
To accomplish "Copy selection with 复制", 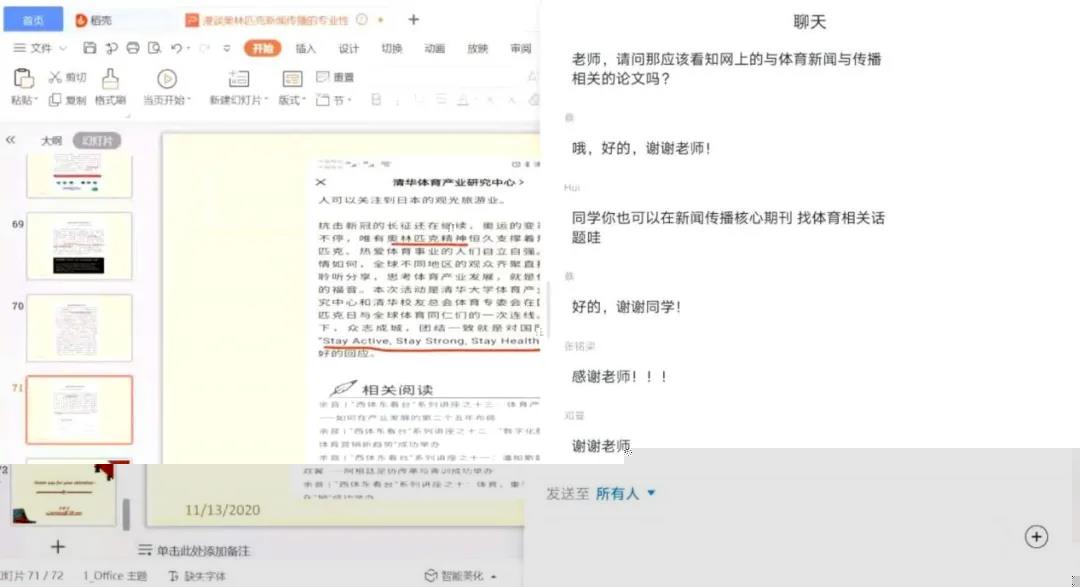I will (68, 100).
